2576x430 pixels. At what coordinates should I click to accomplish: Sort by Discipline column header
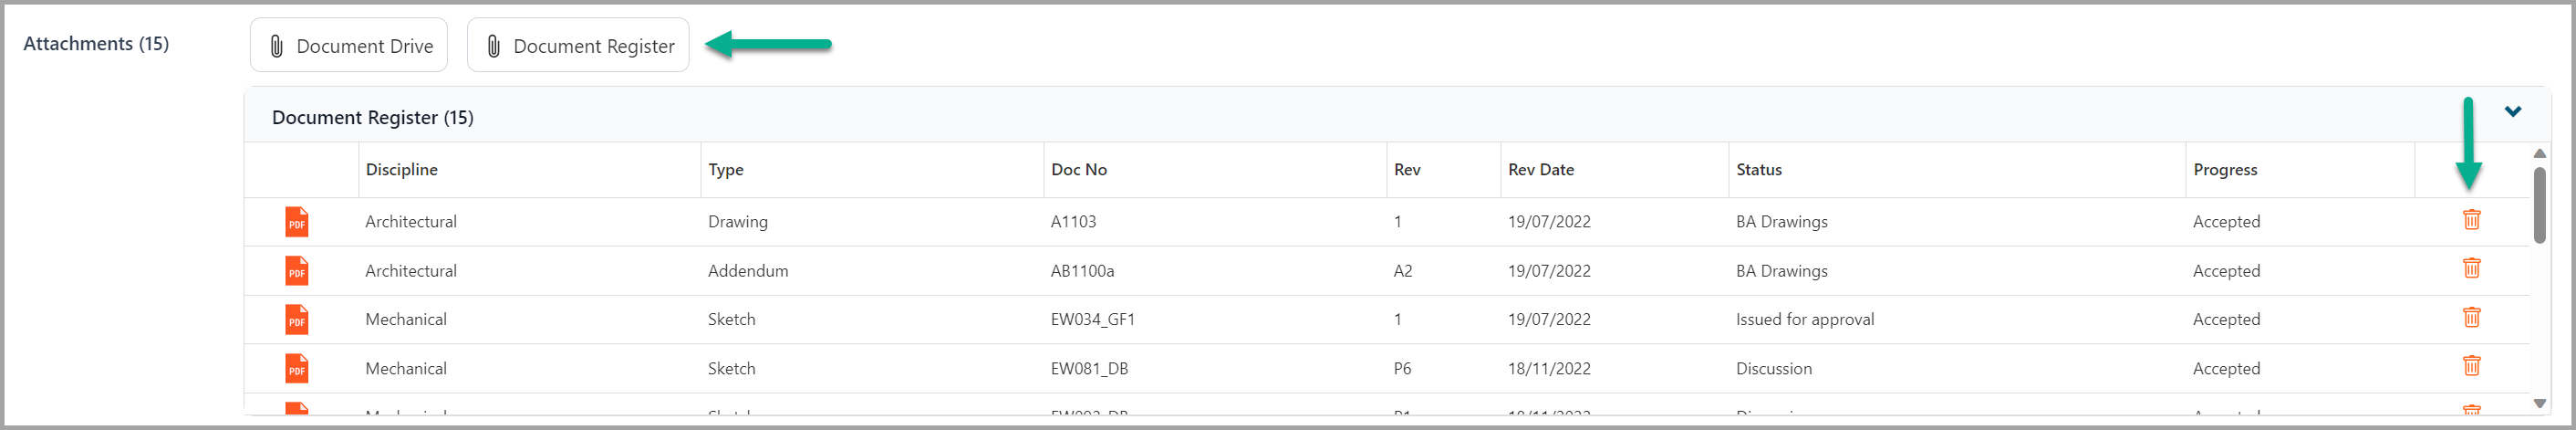click(x=402, y=170)
